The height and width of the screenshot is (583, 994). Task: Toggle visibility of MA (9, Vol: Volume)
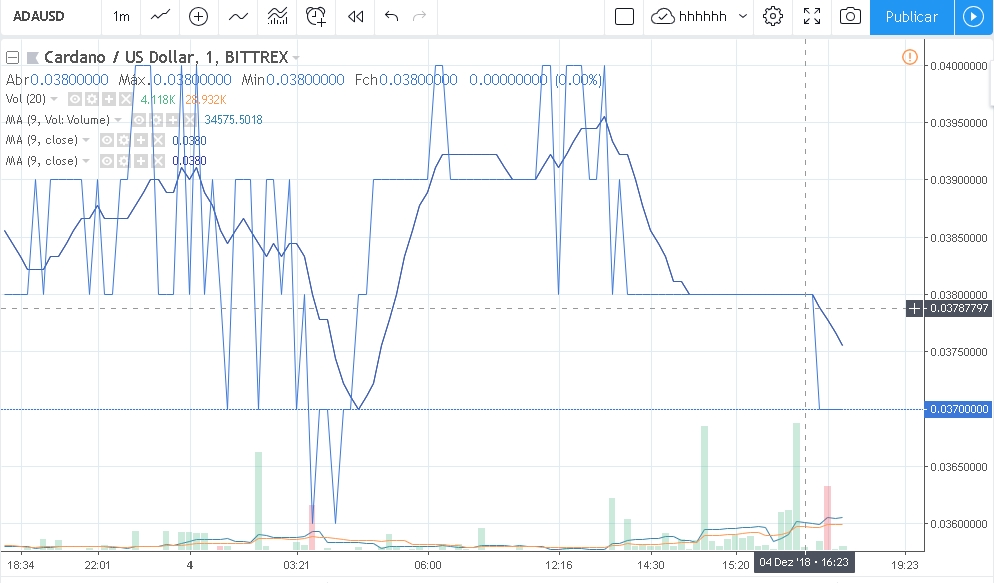coord(140,120)
